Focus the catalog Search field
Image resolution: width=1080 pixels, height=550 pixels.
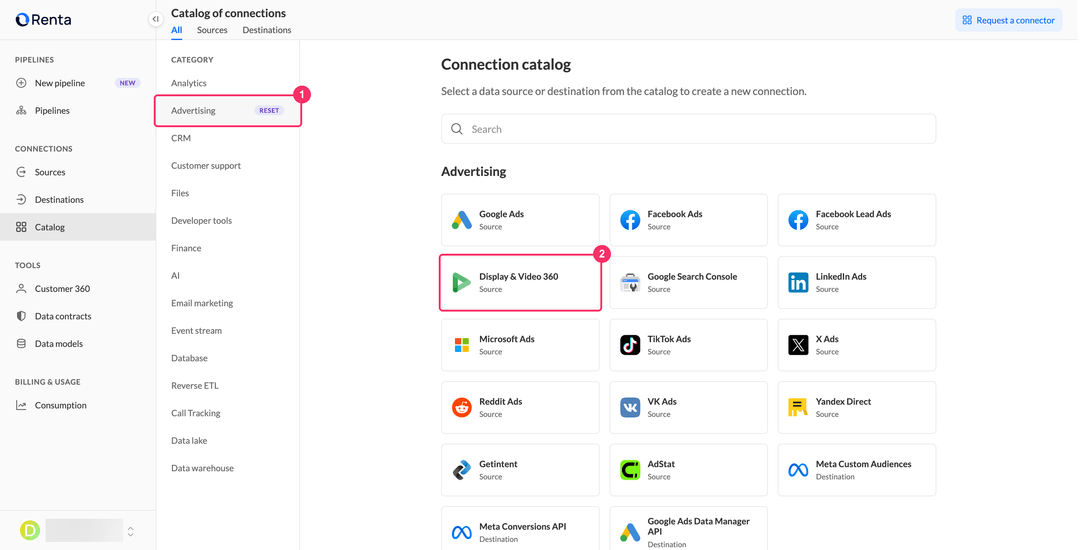tap(688, 129)
